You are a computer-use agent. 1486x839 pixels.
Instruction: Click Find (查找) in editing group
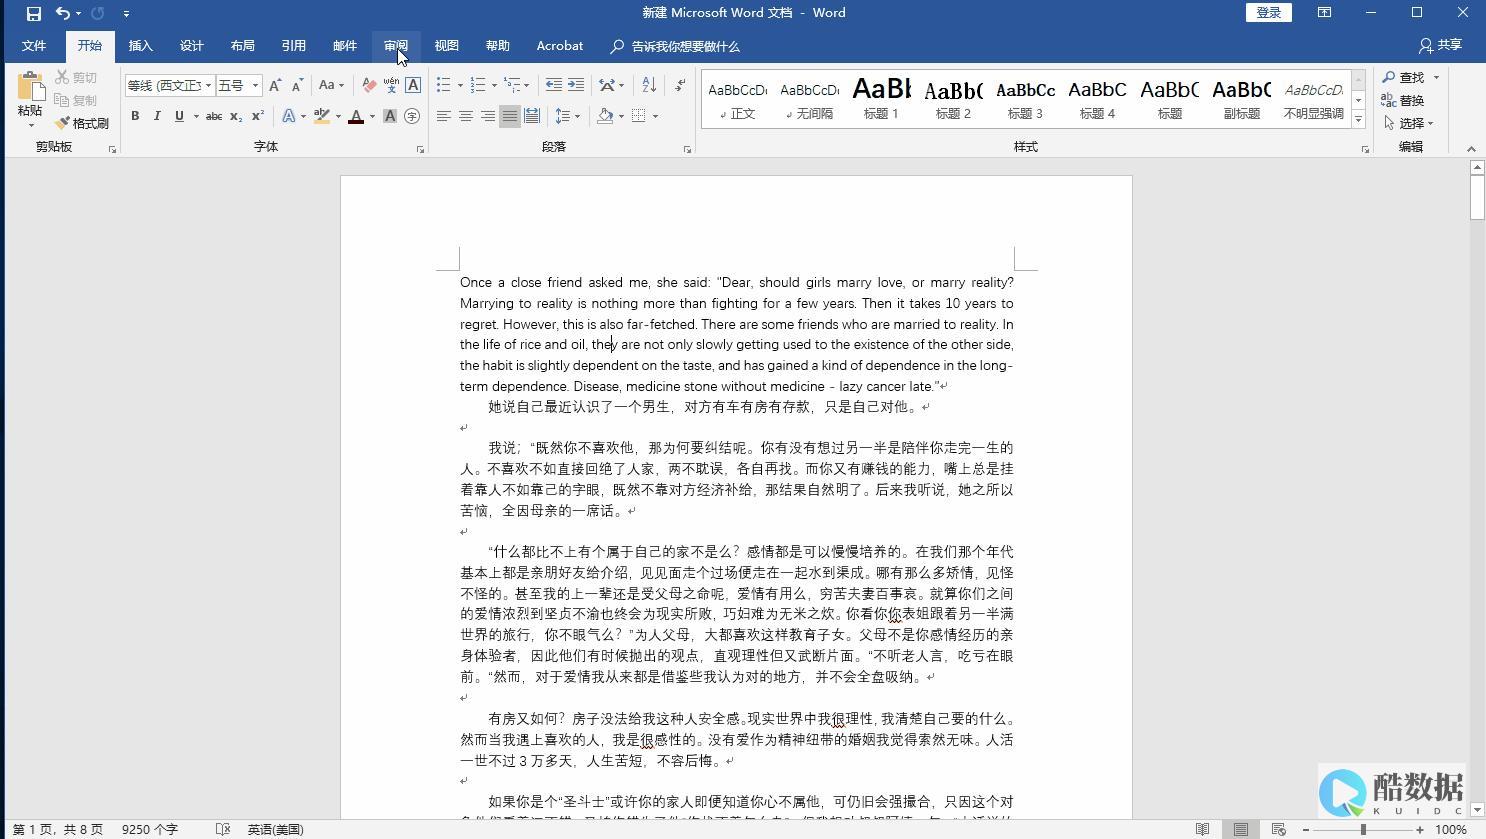(x=1404, y=77)
